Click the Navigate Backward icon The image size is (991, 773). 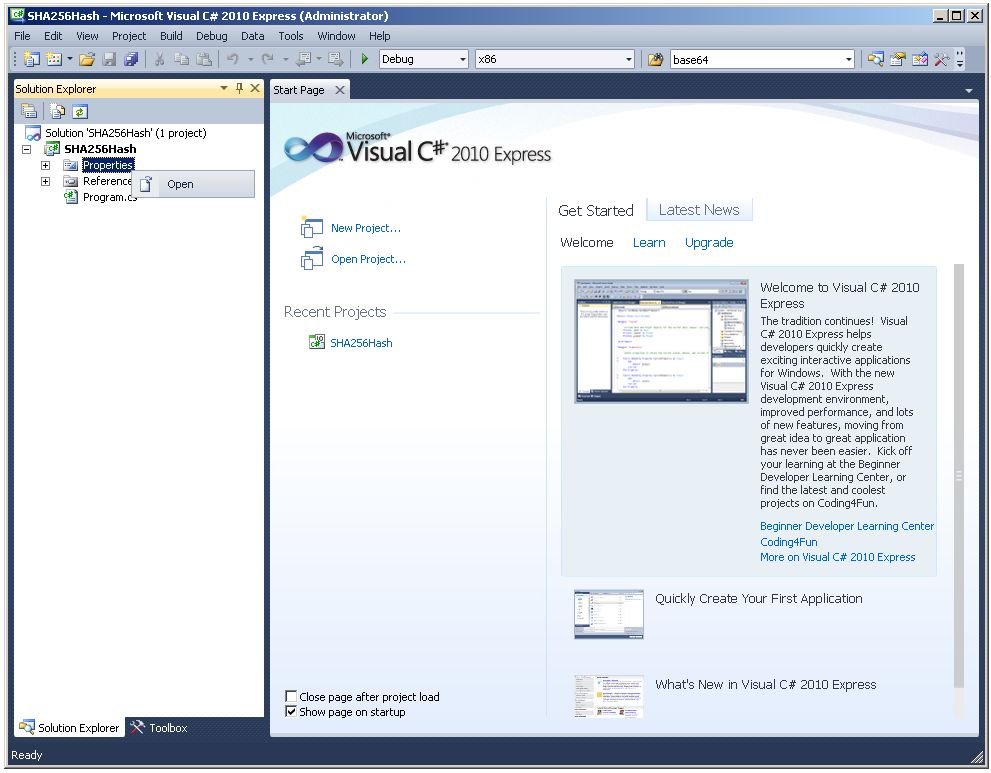pyautogui.click(x=304, y=59)
